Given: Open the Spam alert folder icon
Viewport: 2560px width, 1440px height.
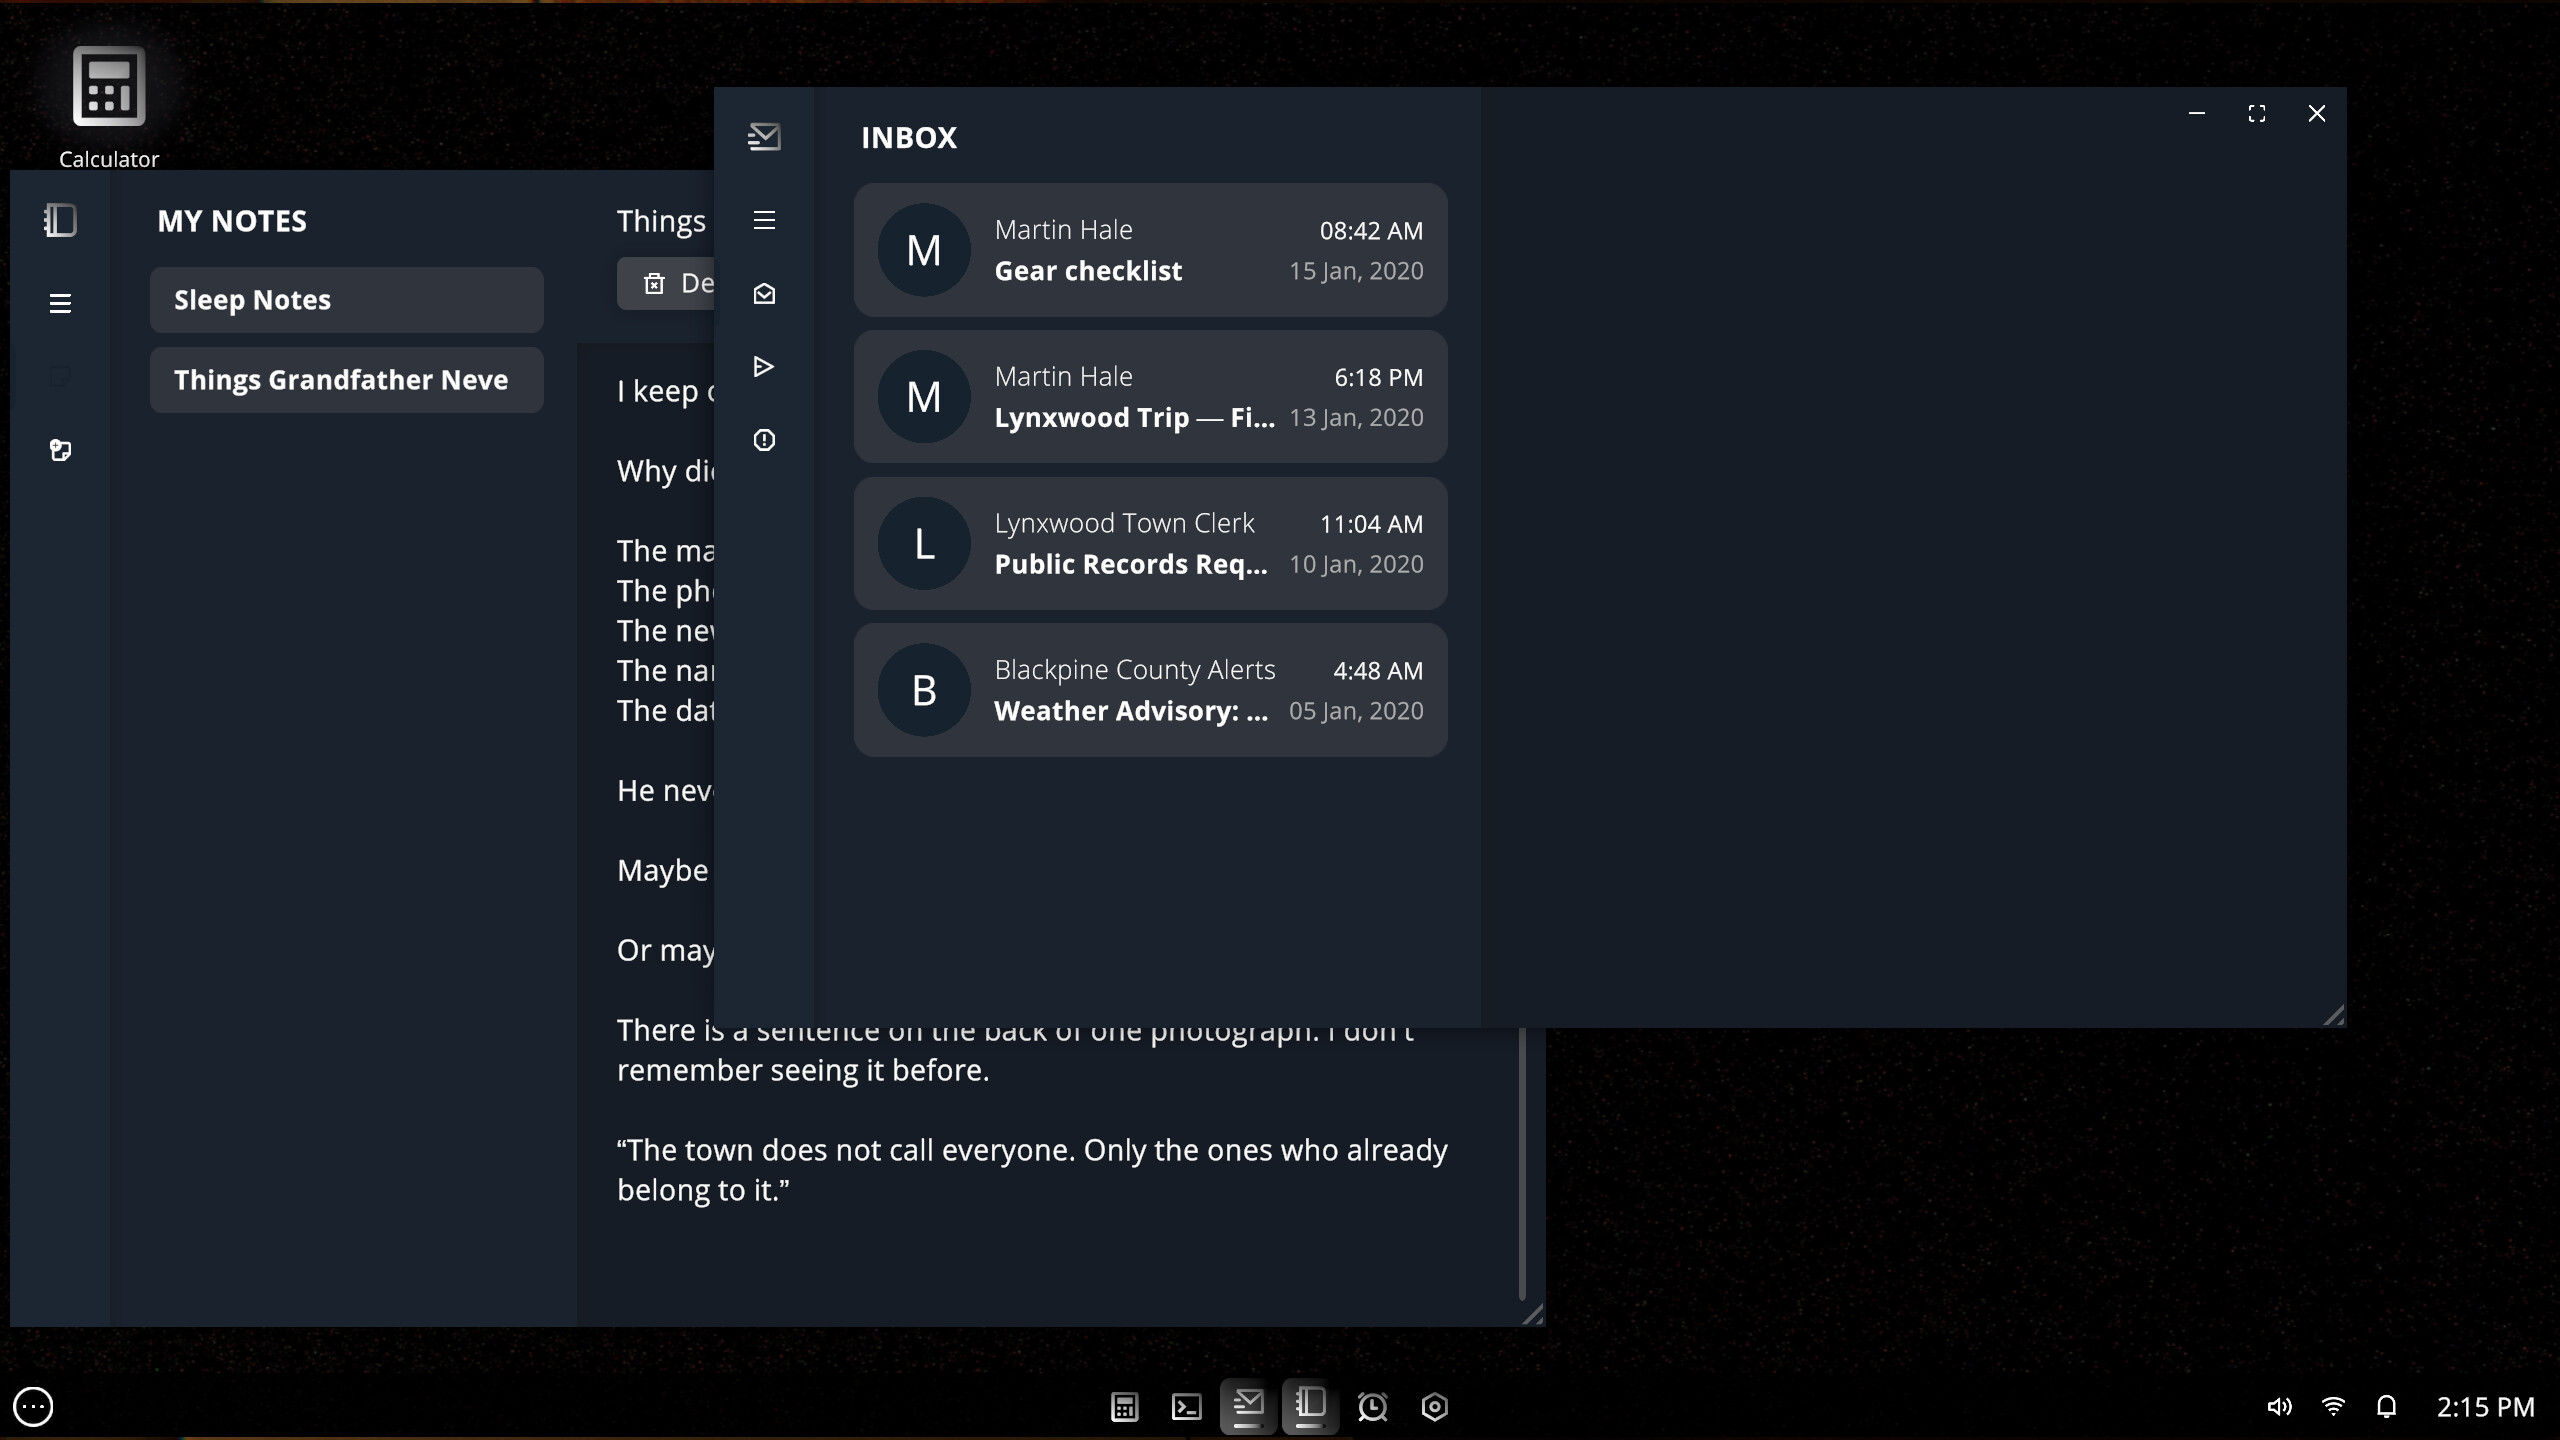Looking at the screenshot, I should (764, 440).
